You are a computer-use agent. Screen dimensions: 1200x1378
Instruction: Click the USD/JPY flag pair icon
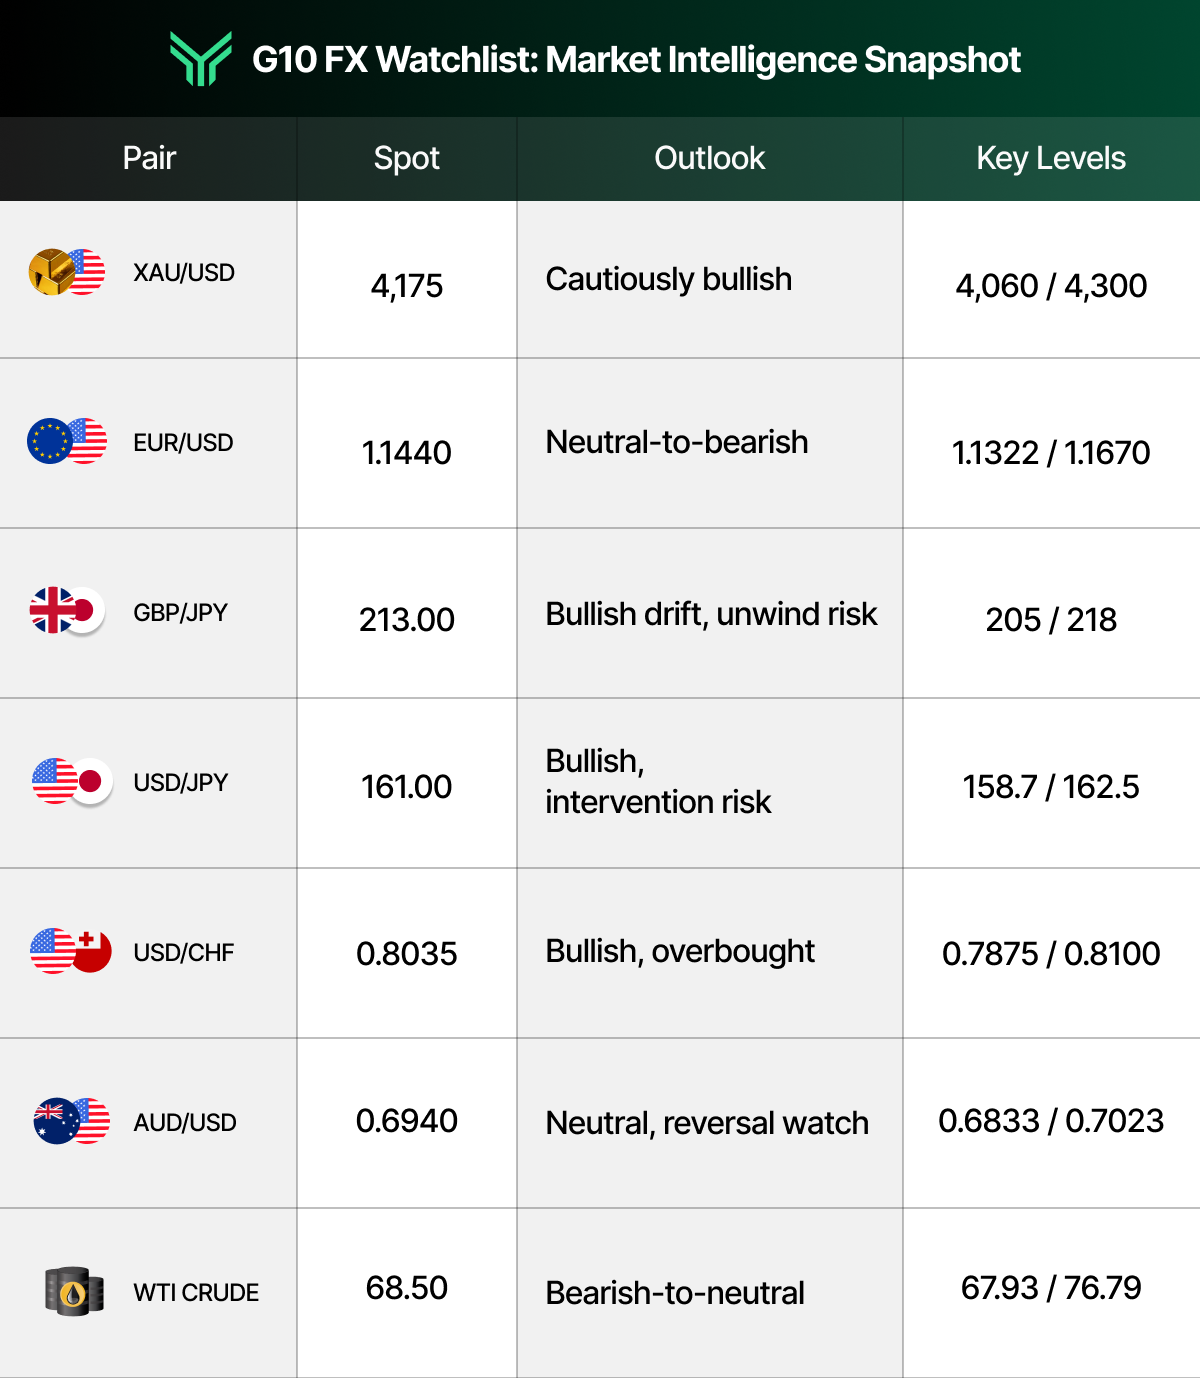pos(72,781)
